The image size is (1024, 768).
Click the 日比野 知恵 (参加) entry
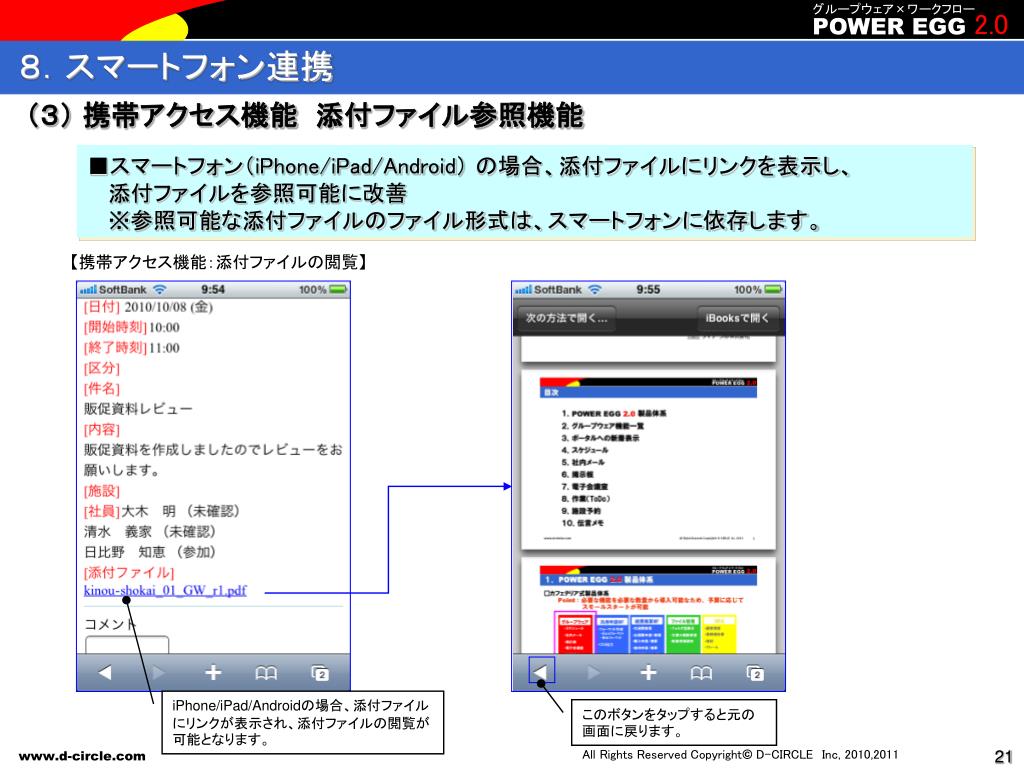(150, 552)
